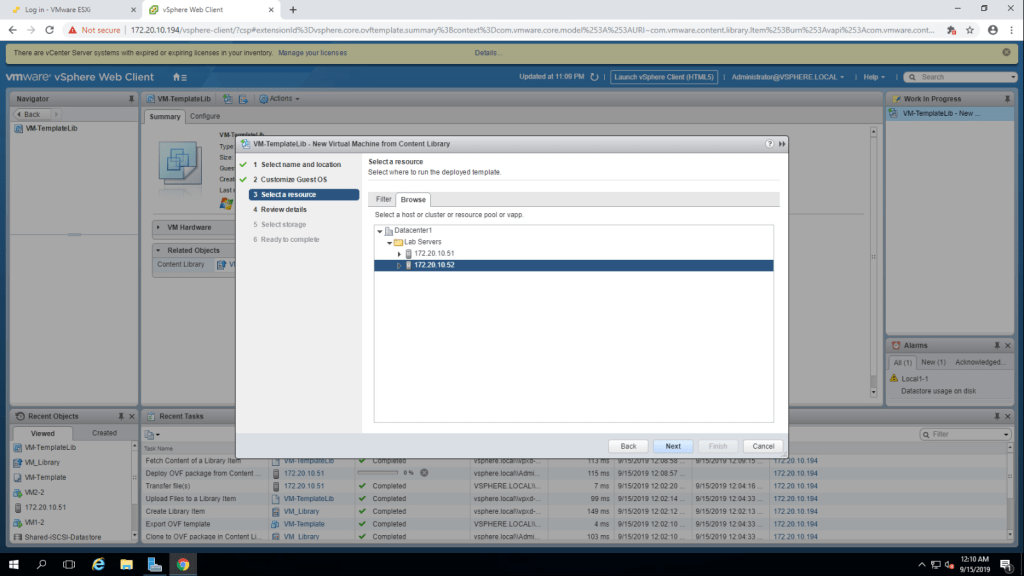Refresh the vSphere Web Client view
Viewport: 1024px width, 576px height.
click(594, 77)
